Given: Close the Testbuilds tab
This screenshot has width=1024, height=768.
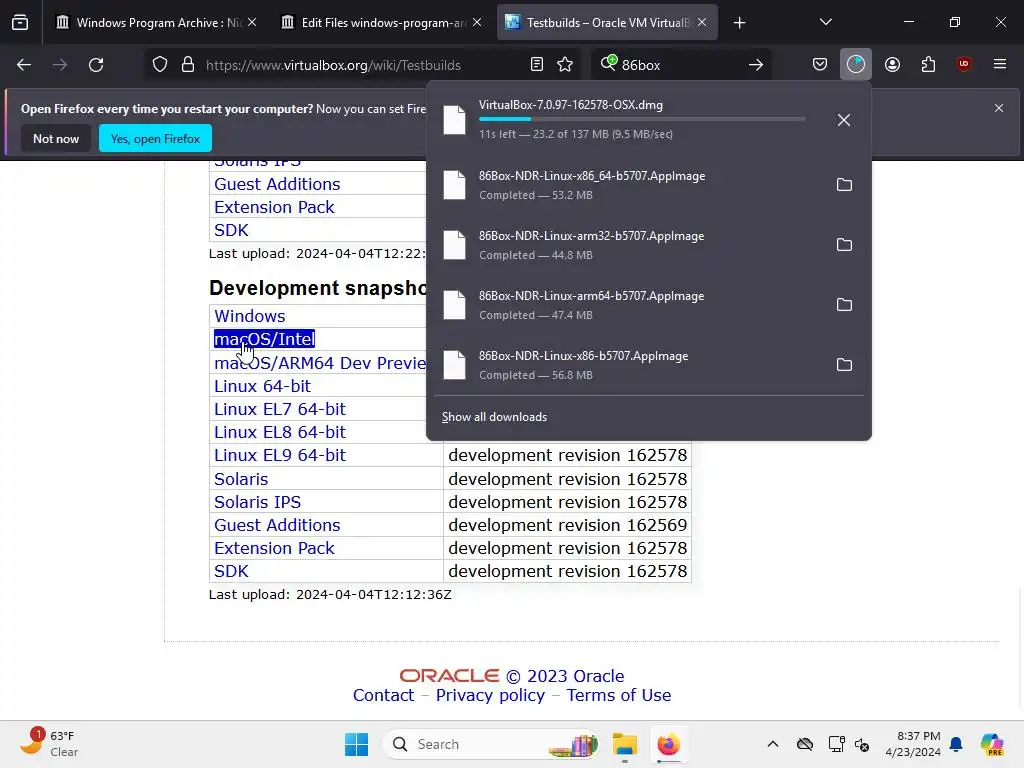Looking at the screenshot, I should 702,22.
